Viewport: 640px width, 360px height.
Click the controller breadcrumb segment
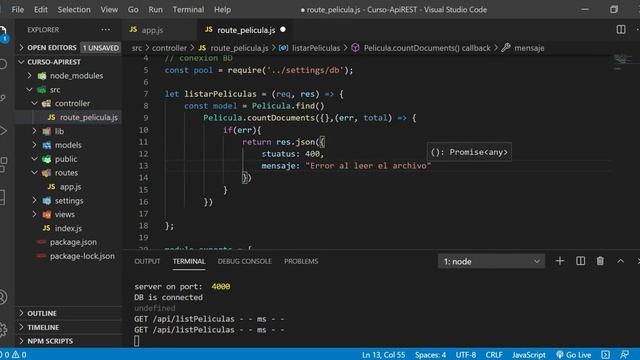pos(169,48)
